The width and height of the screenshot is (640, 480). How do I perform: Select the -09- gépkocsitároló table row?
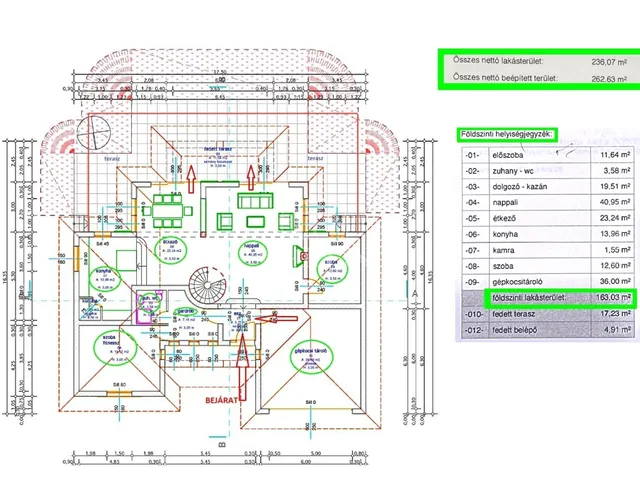click(x=544, y=281)
